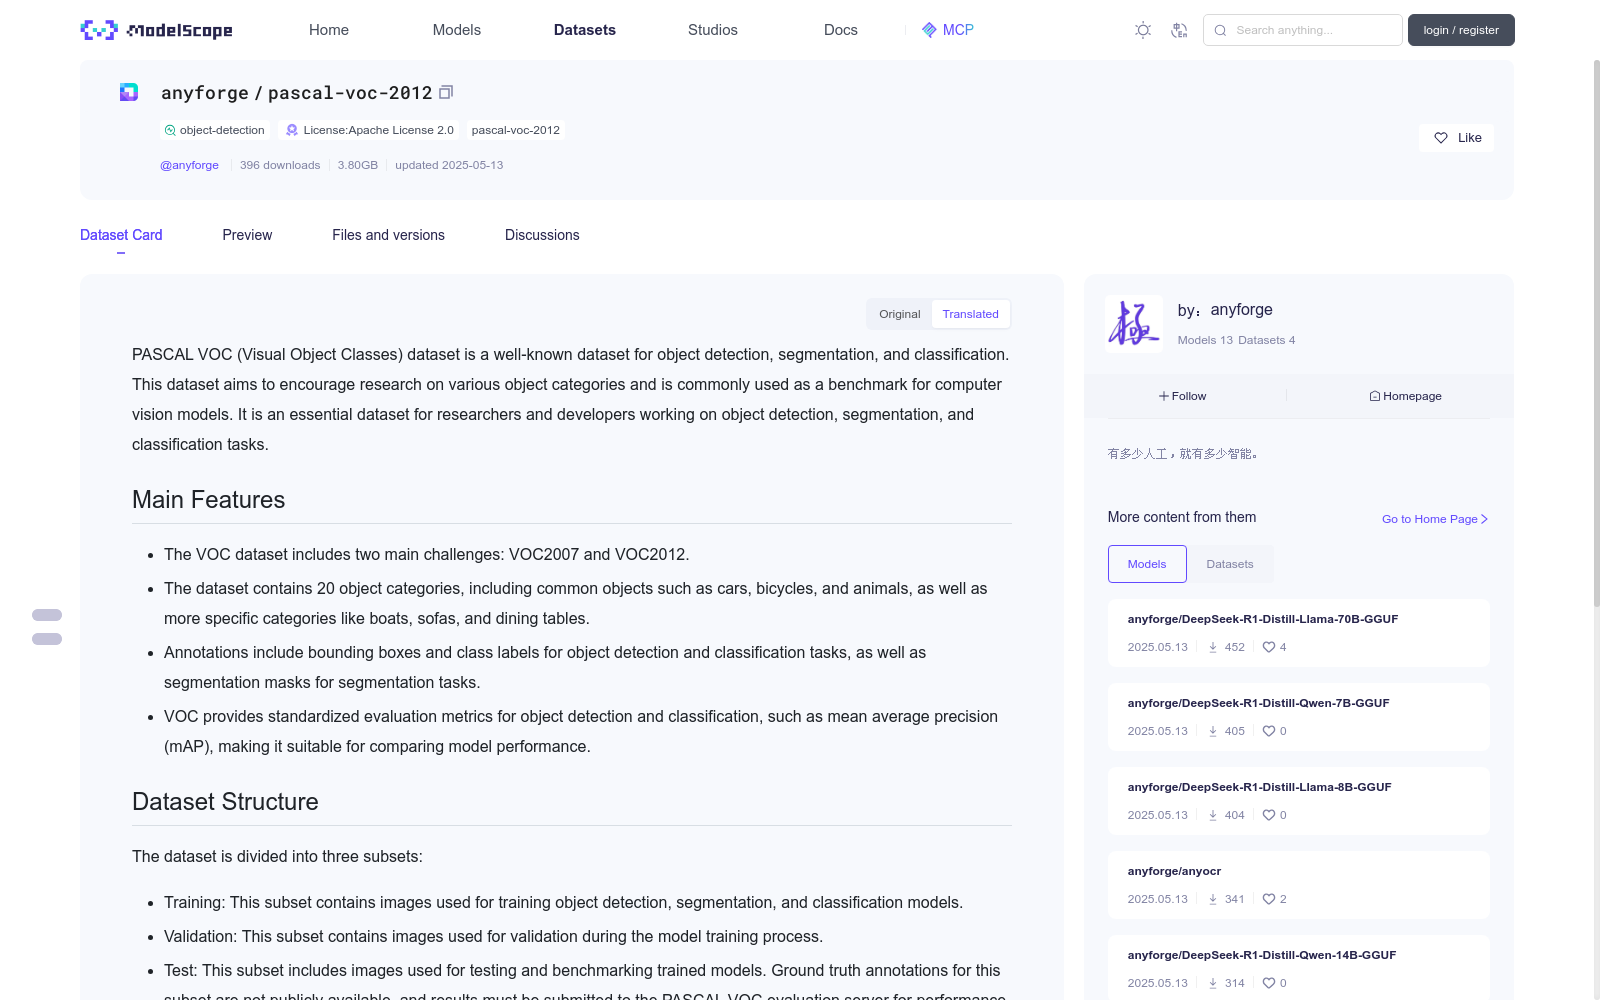
Task: Focus the Search anything input field
Action: tap(1303, 30)
